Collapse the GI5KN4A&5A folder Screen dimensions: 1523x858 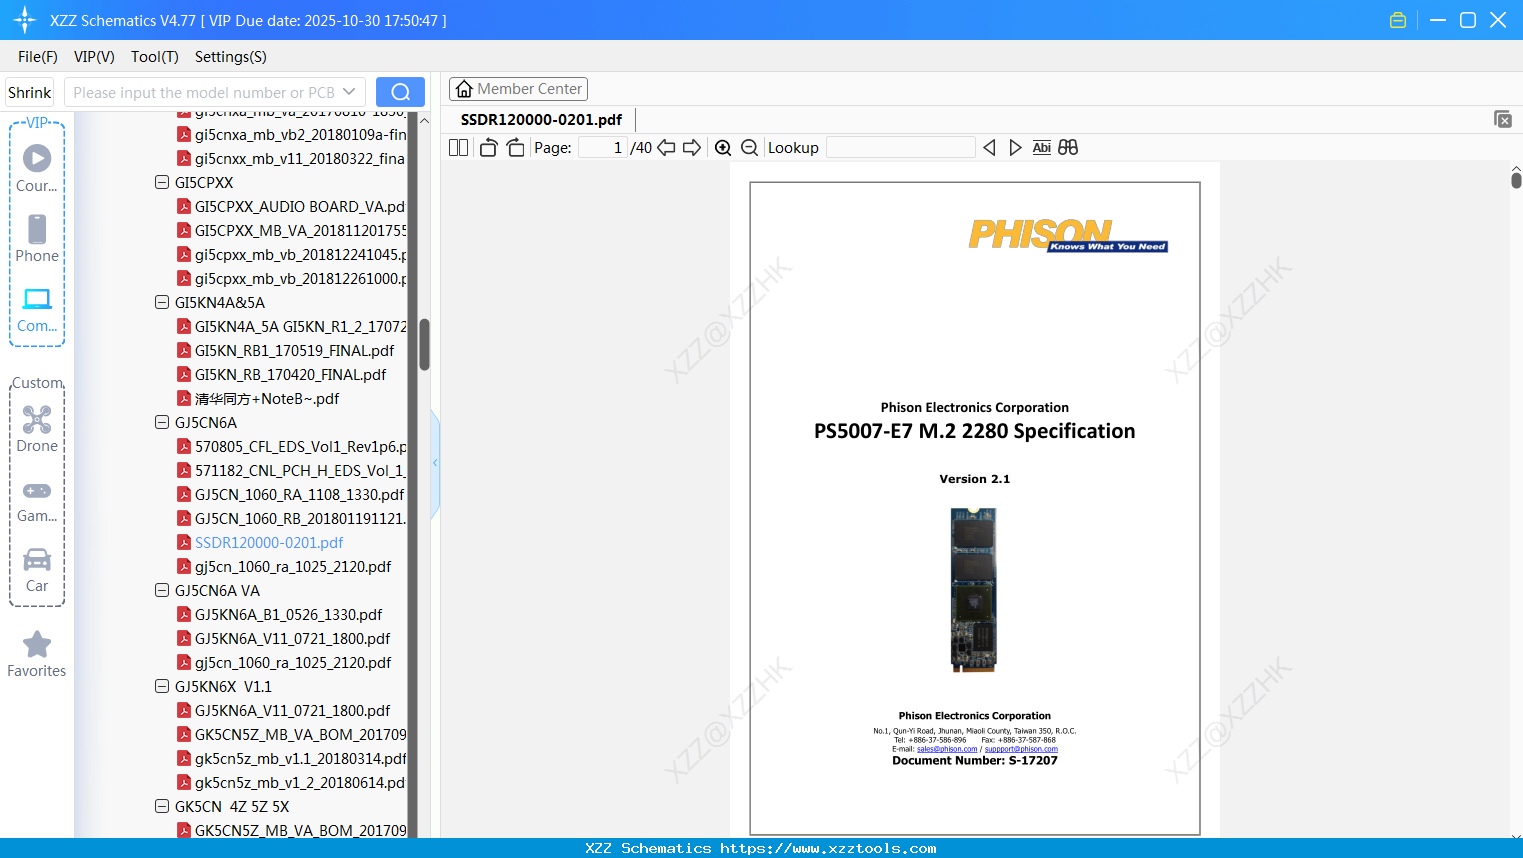(x=162, y=303)
